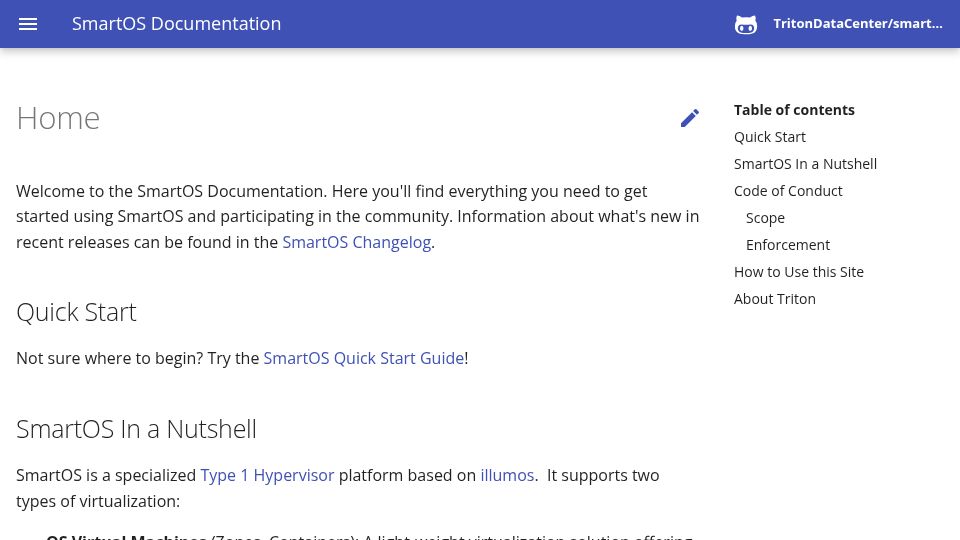Open the hamburger navigation menu
This screenshot has height=540, width=960.
(28, 24)
